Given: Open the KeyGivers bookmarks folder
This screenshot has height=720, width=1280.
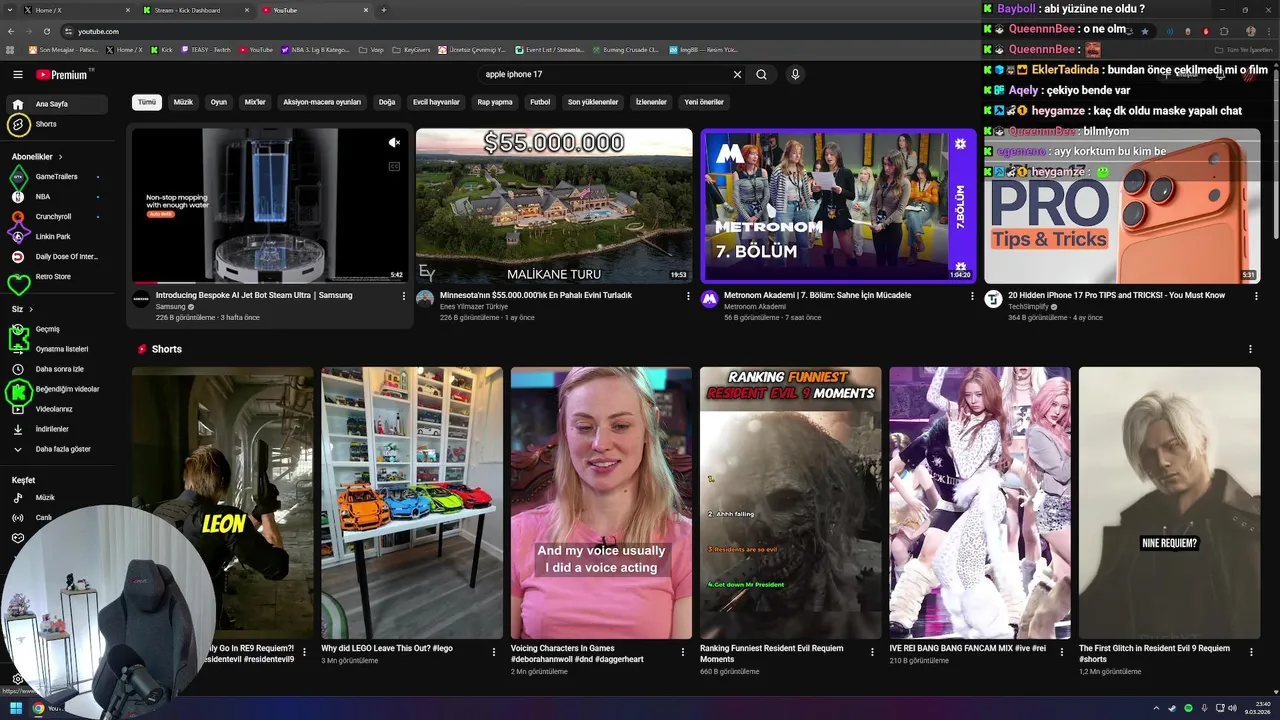Looking at the screenshot, I should (x=412, y=49).
